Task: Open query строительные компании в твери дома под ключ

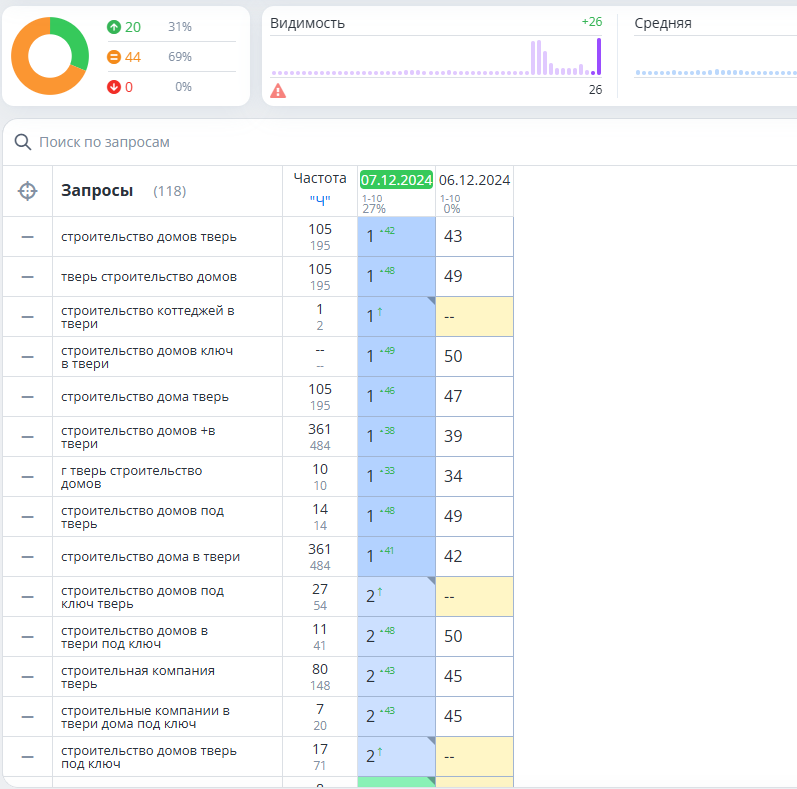Action: (145, 717)
